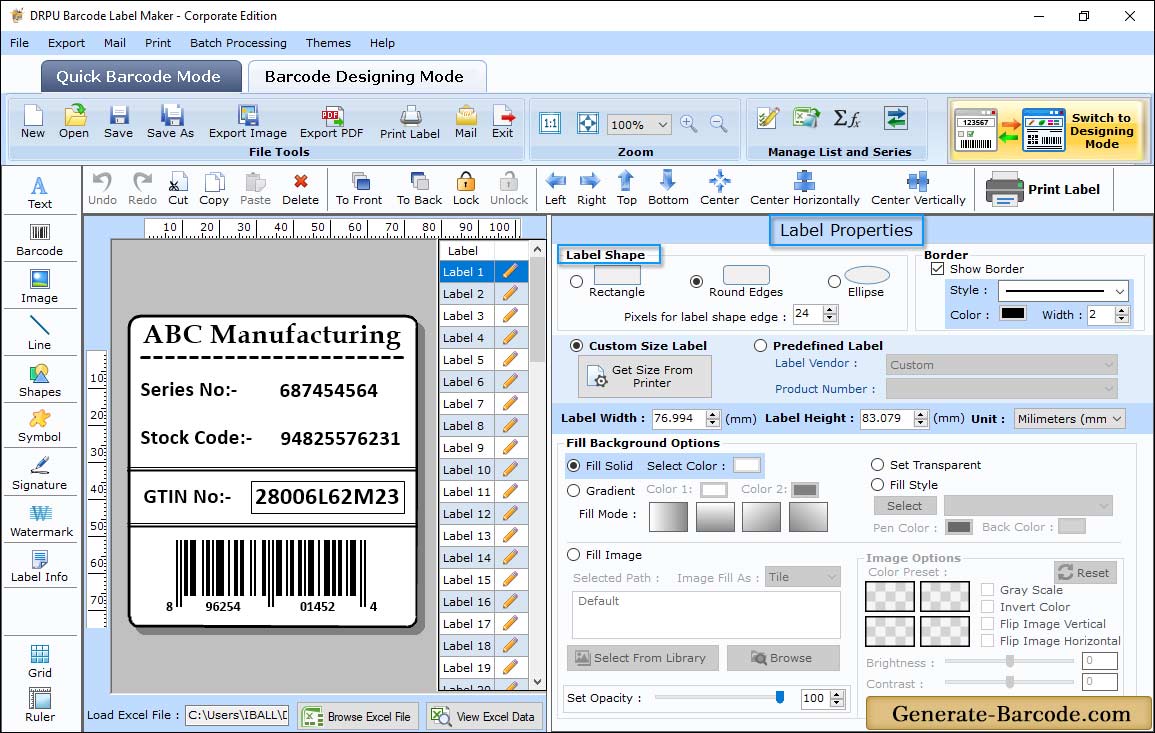The height and width of the screenshot is (733, 1155).
Task: Click the border Color swatch
Action: [x=1012, y=314]
